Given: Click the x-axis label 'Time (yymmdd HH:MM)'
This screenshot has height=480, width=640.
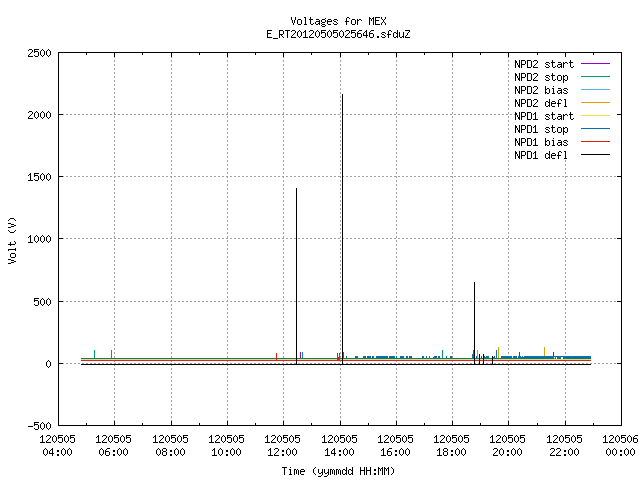Looking at the screenshot, I should coord(338,471).
